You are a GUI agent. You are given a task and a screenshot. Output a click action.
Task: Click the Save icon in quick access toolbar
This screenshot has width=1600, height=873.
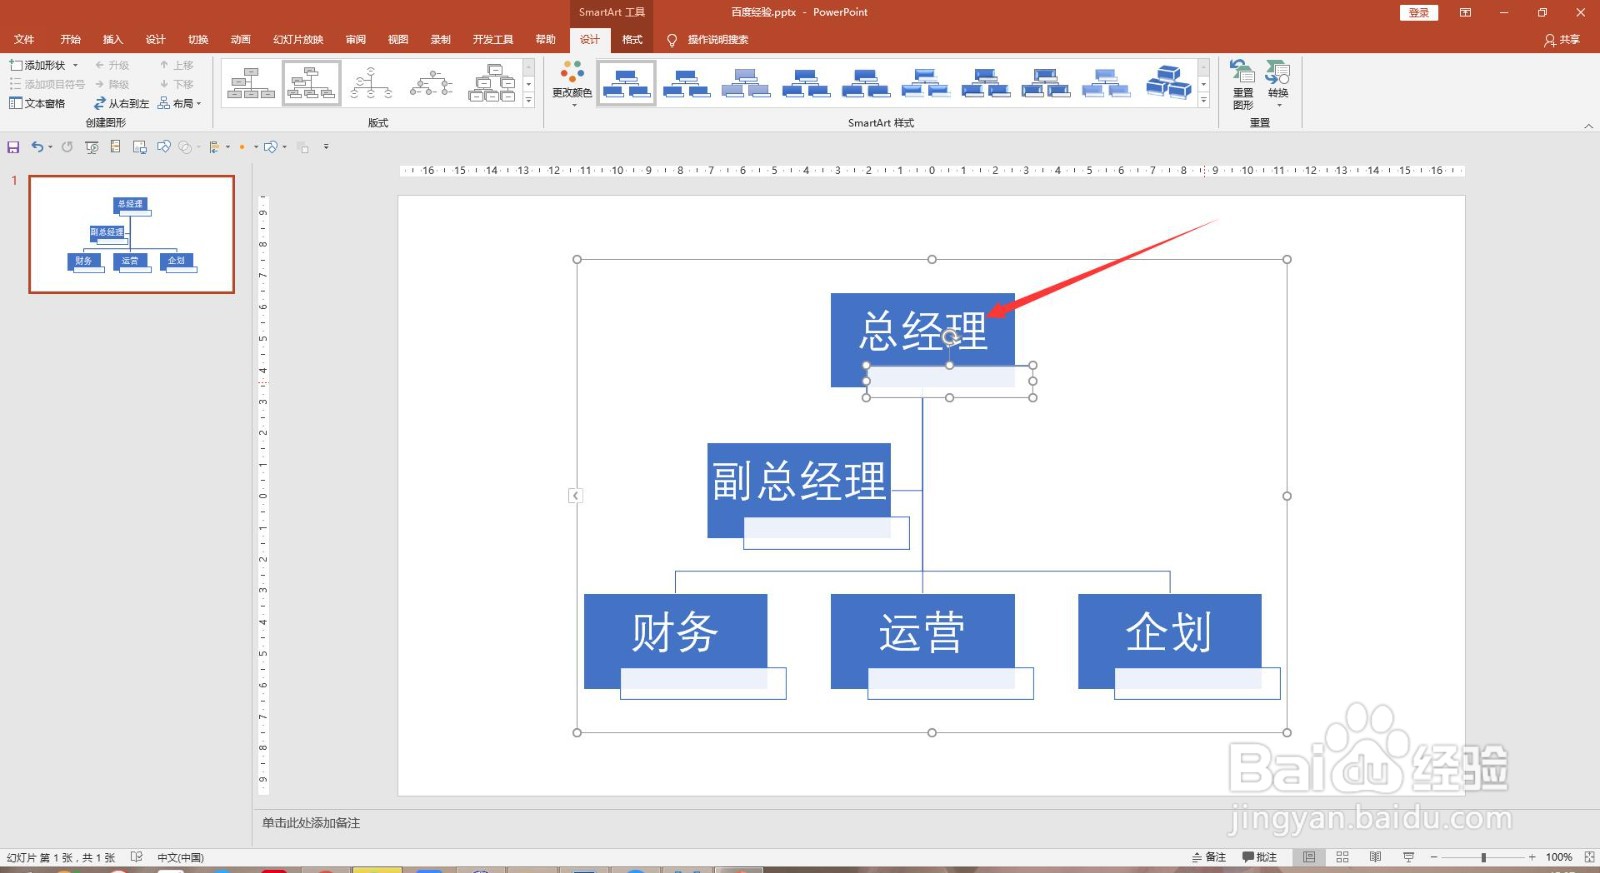pyautogui.click(x=13, y=147)
